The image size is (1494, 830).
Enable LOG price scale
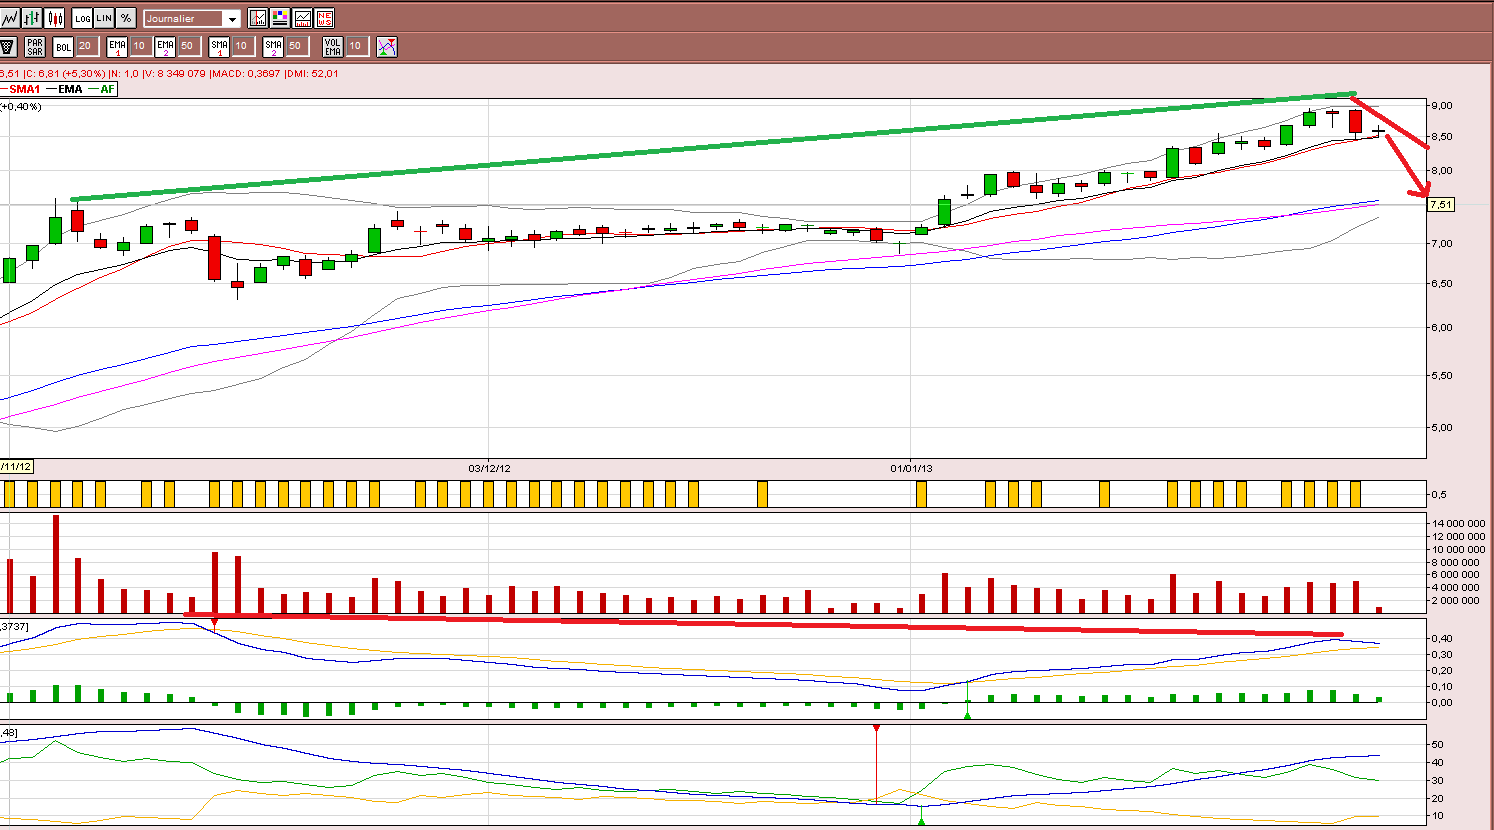82,18
